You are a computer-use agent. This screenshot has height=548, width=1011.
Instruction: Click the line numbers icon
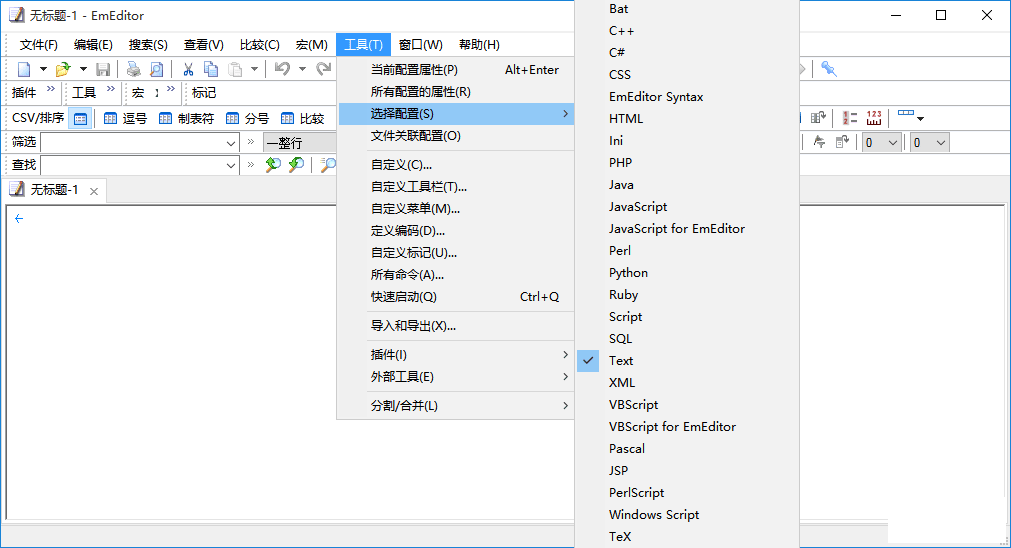pyautogui.click(x=850, y=118)
